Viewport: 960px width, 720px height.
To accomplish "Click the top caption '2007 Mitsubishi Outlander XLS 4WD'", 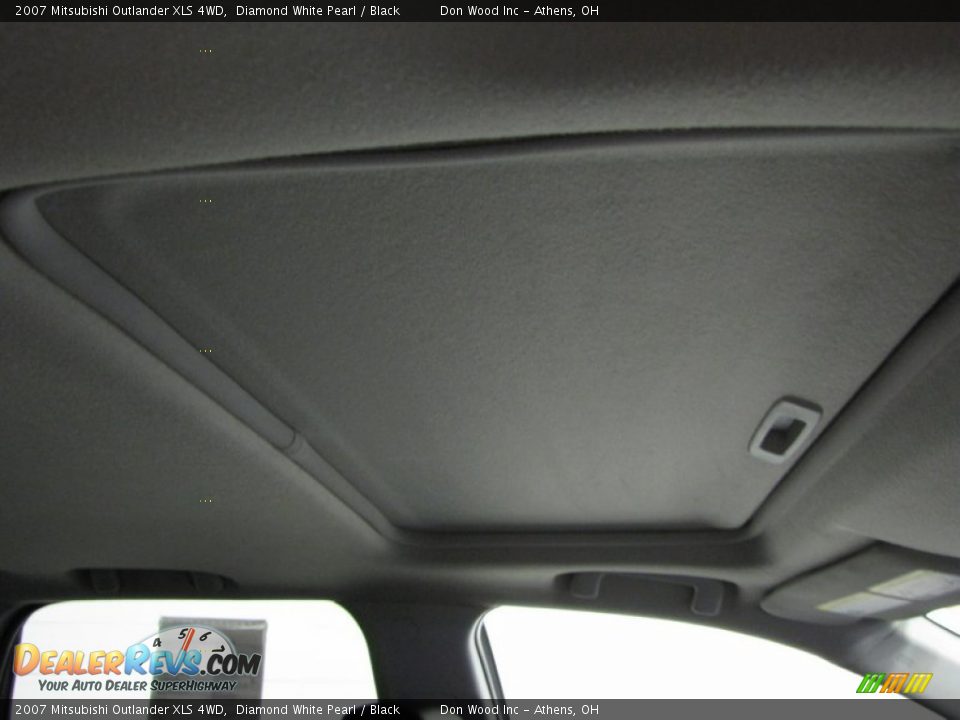I will 120,10.
